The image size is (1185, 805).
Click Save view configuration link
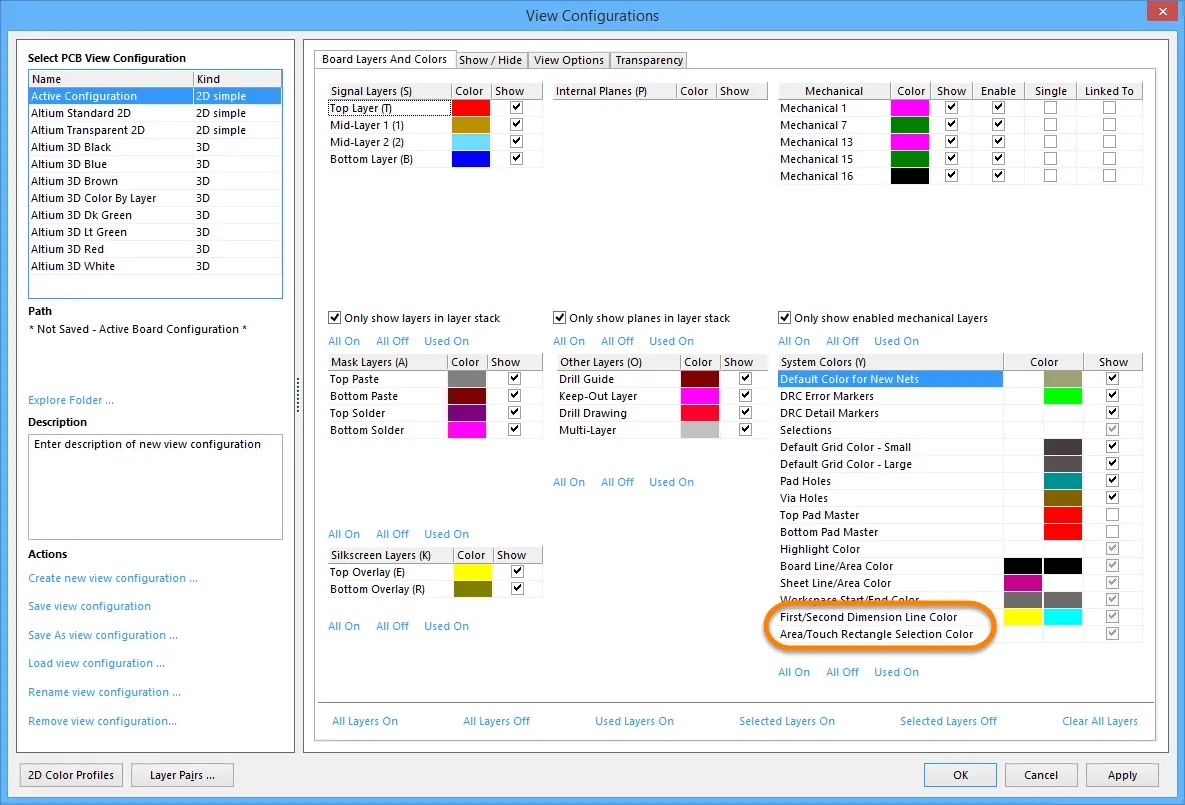(89, 605)
